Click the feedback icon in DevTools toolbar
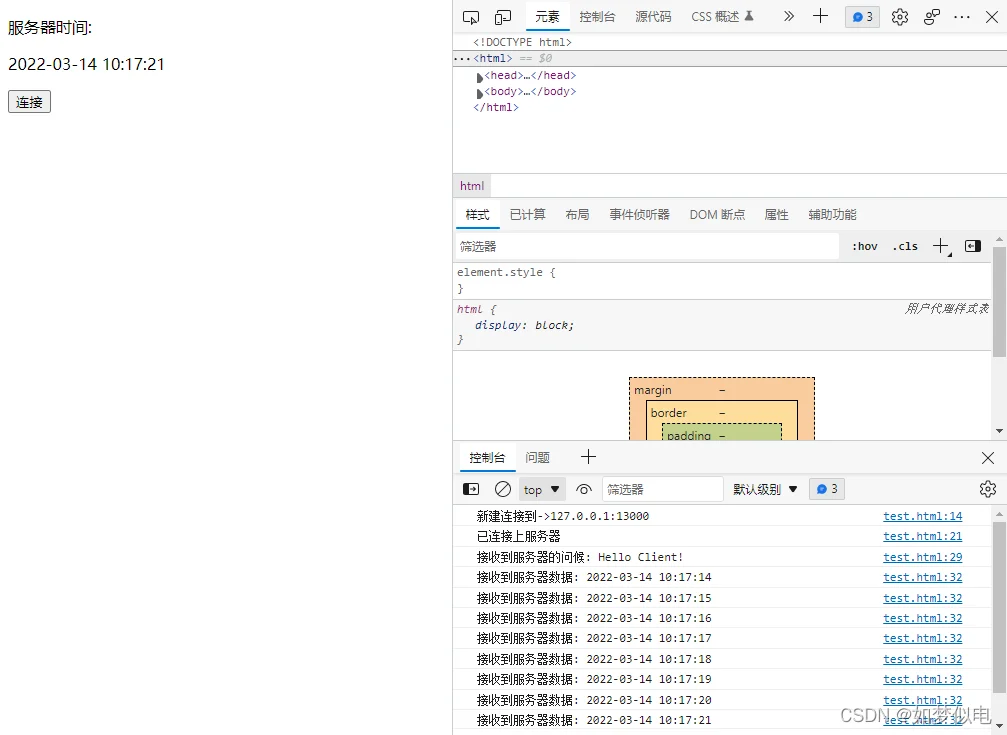 (931, 17)
